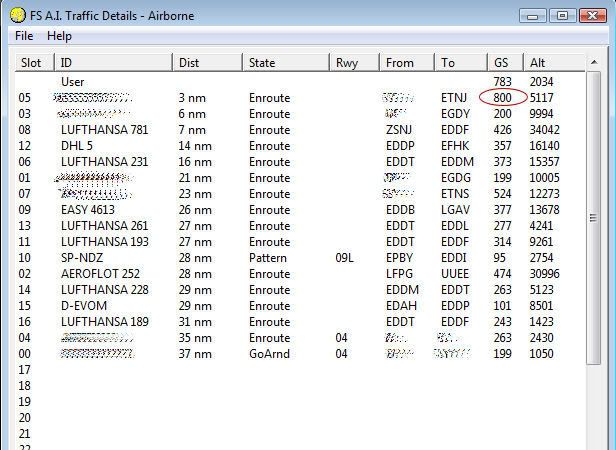Click the User altitude 2034 value
Screen dimensions: 616x450
(x=541, y=82)
